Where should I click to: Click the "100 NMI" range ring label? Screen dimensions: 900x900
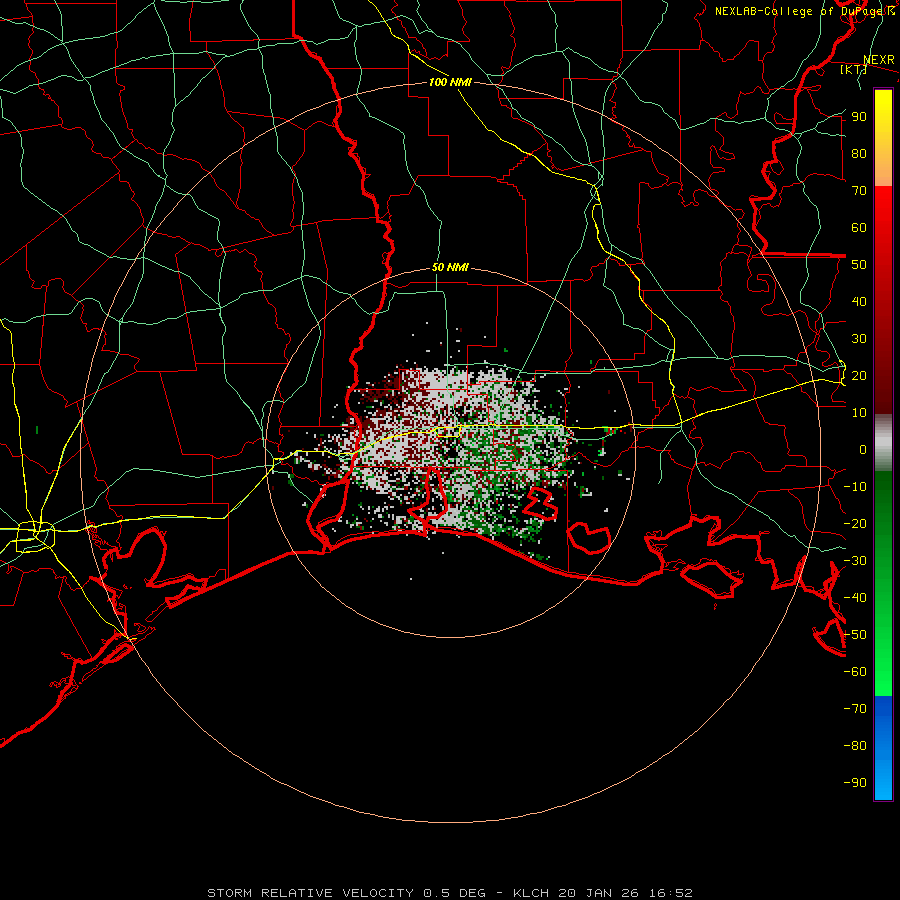[x=450, y=82]
